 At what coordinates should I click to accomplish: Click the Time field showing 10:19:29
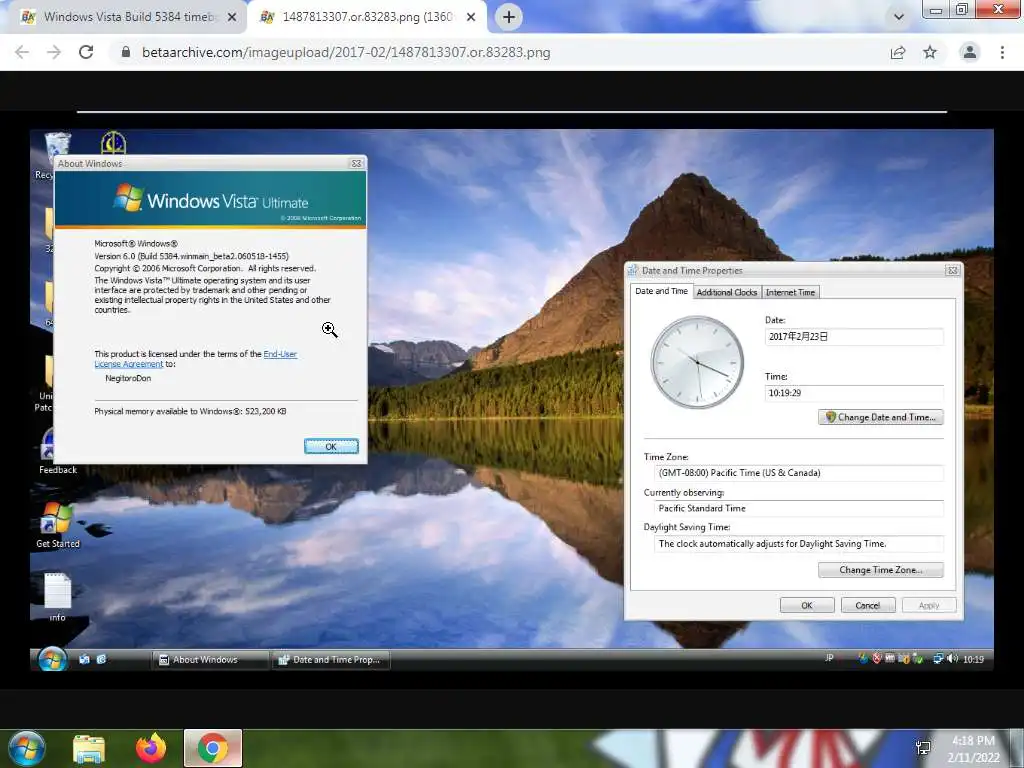click(x=854, y=392)
